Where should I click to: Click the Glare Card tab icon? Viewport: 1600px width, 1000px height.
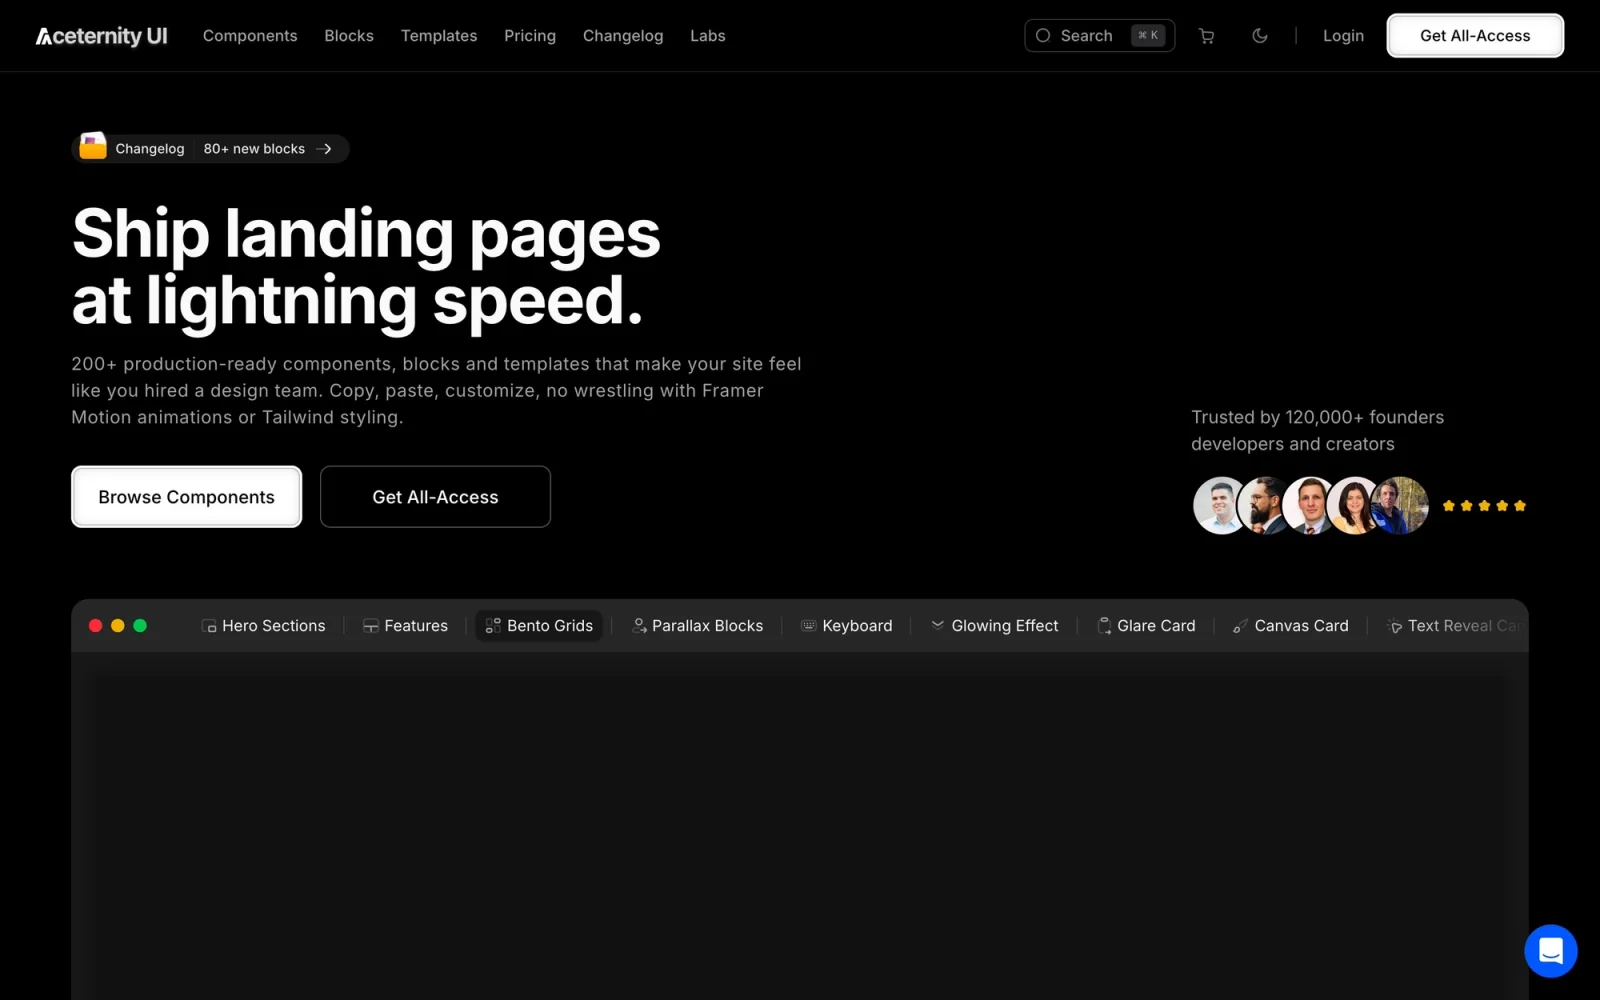tap(1104, 626)
